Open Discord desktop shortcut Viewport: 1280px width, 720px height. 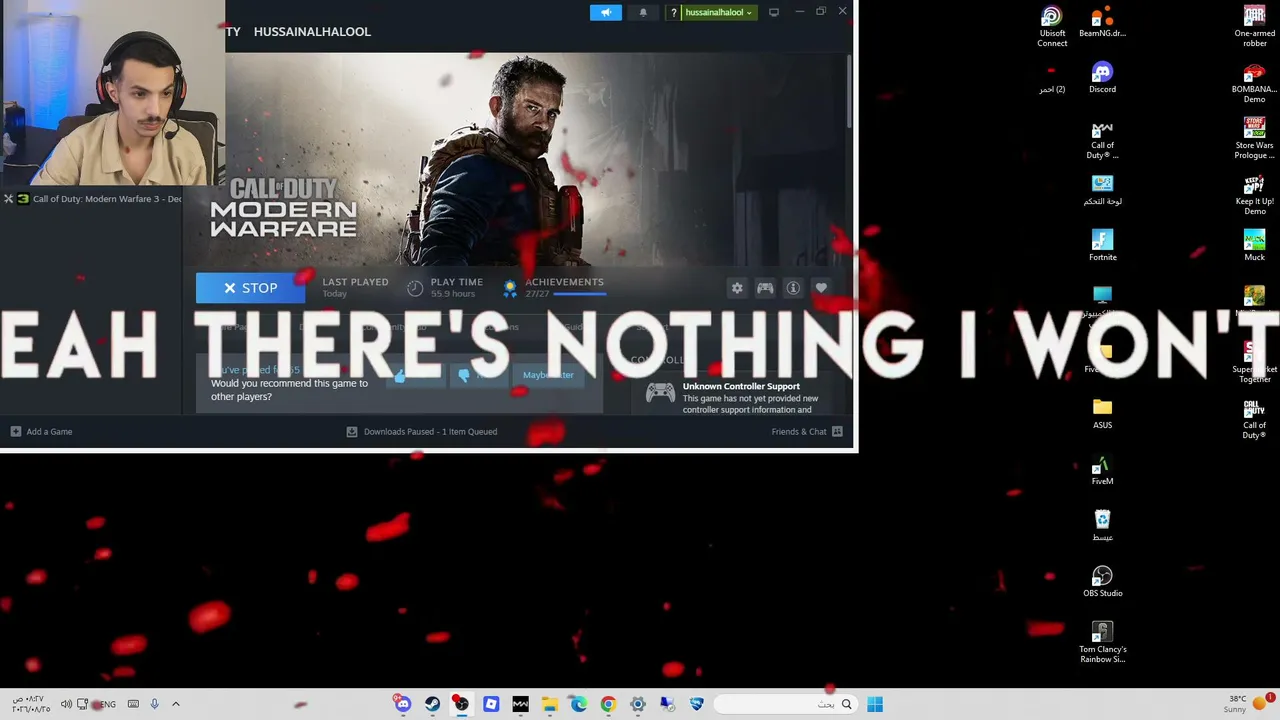[x=1102, y=78]
